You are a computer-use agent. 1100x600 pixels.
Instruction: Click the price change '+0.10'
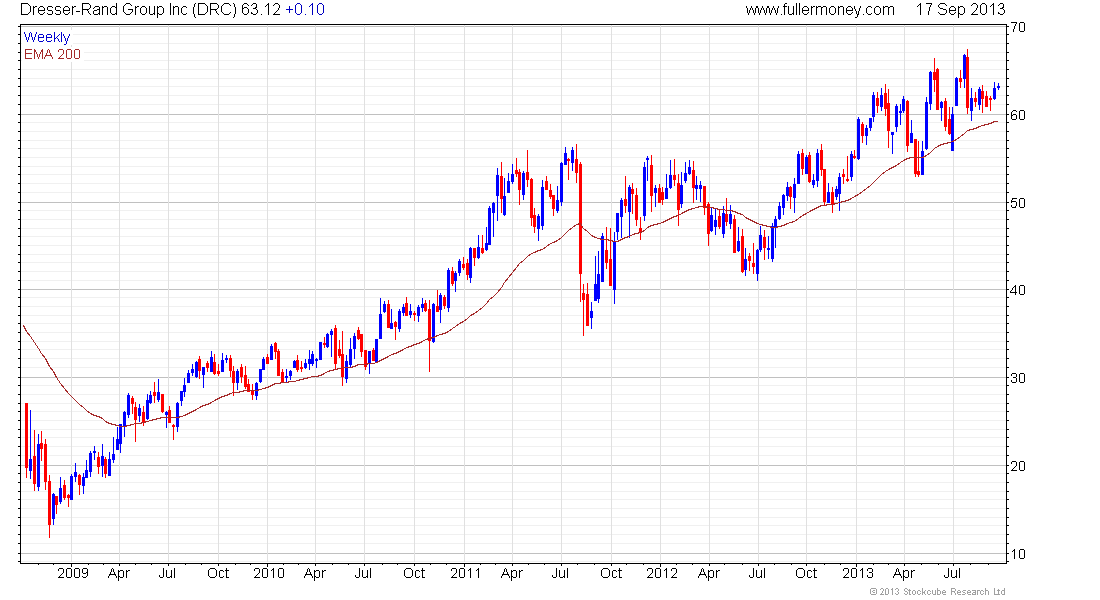pyautogui.click(x=304, y=10)
